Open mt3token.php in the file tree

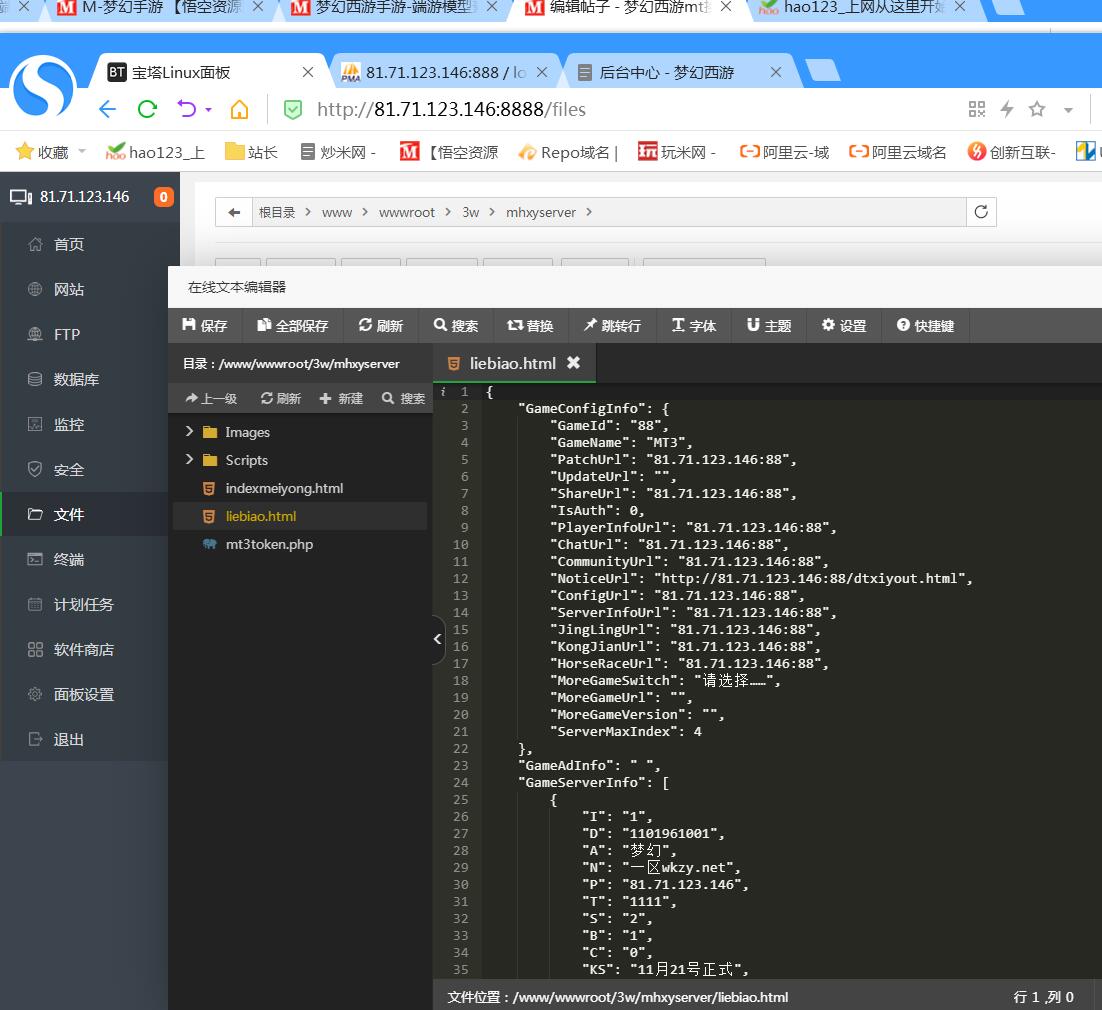point(269,544)
